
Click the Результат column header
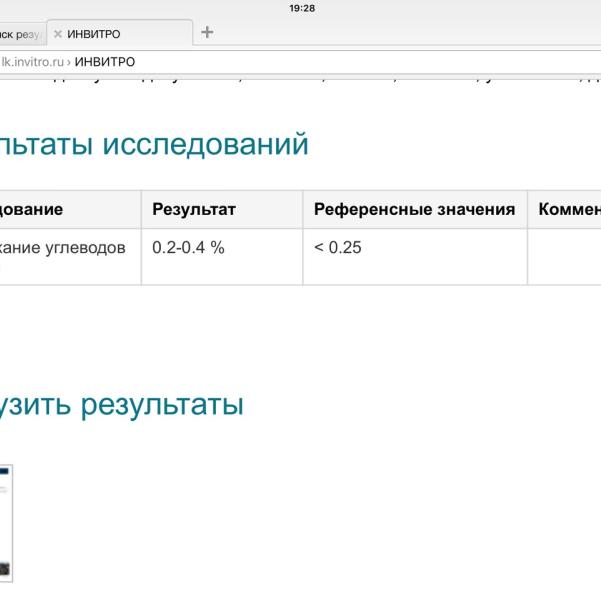[x=194, y=210]
